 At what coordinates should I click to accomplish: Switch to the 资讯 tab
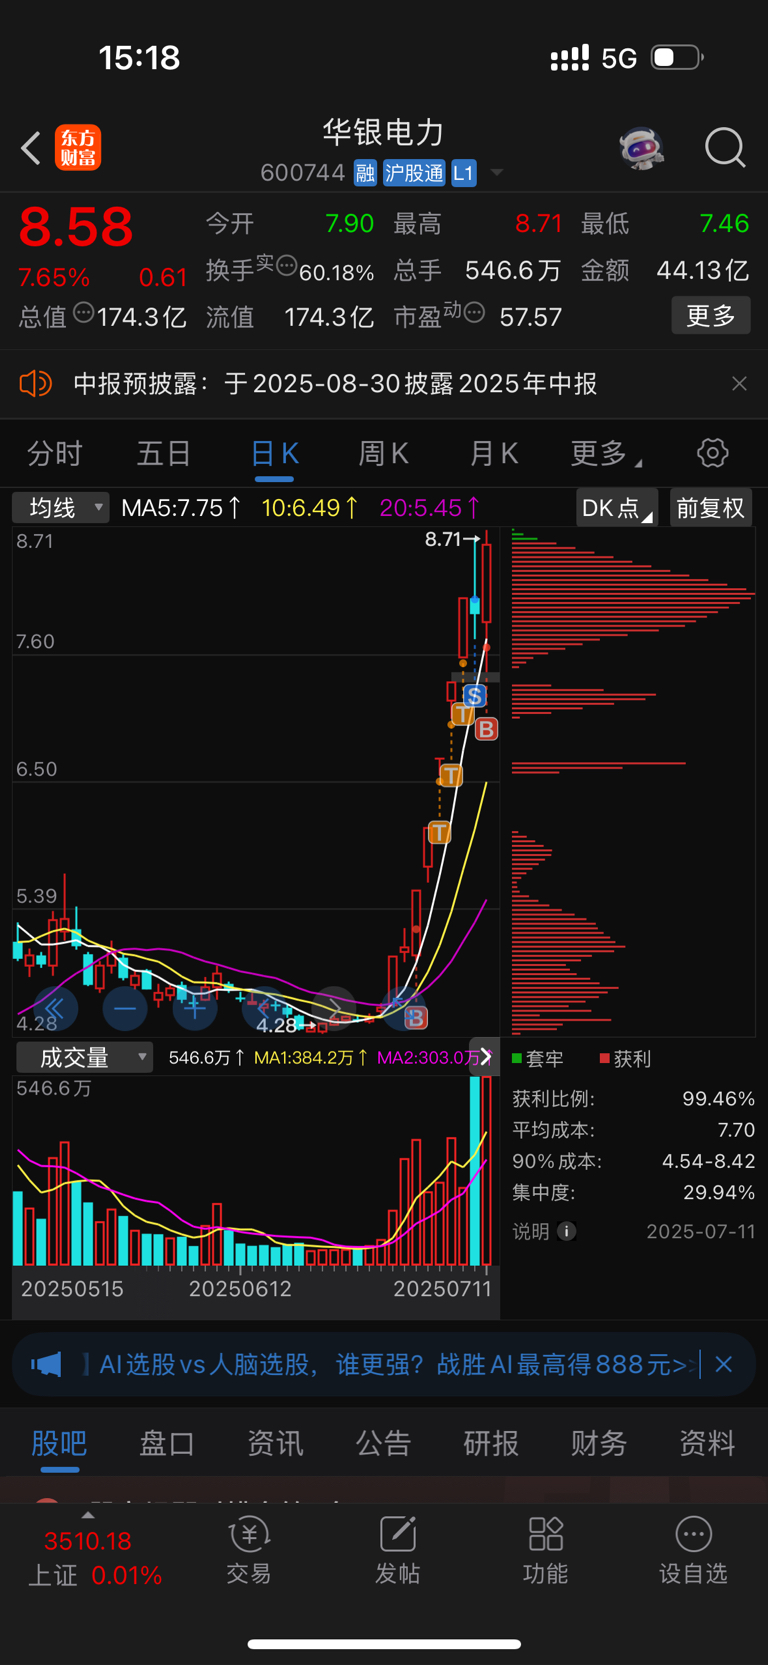click(275, 1443)
